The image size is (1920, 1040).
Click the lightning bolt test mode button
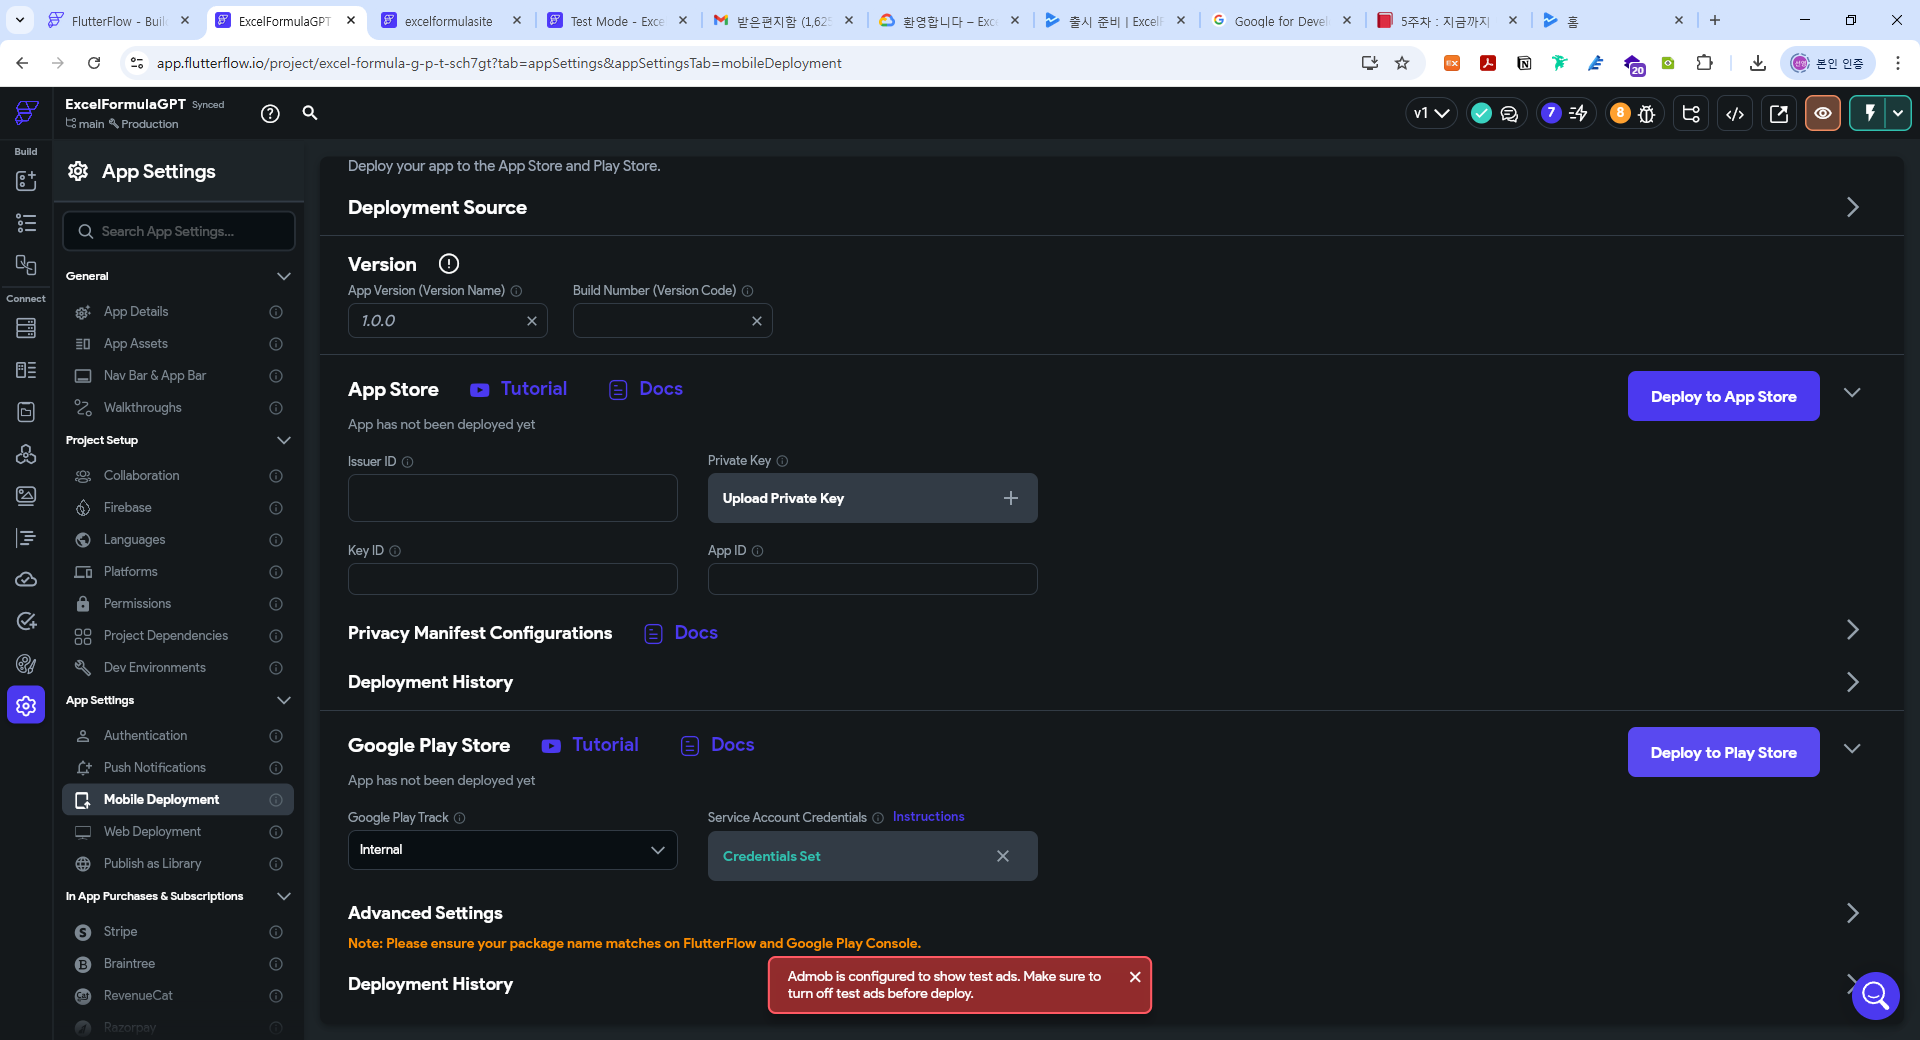pyautogui.click(x=1868, y=113)
